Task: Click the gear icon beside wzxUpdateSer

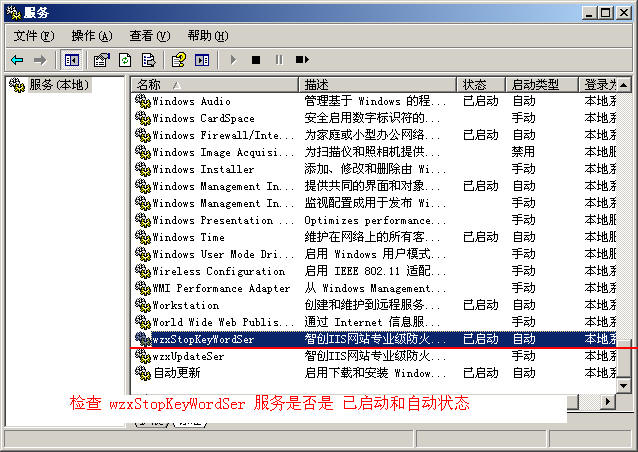Action: pos(143,356)
